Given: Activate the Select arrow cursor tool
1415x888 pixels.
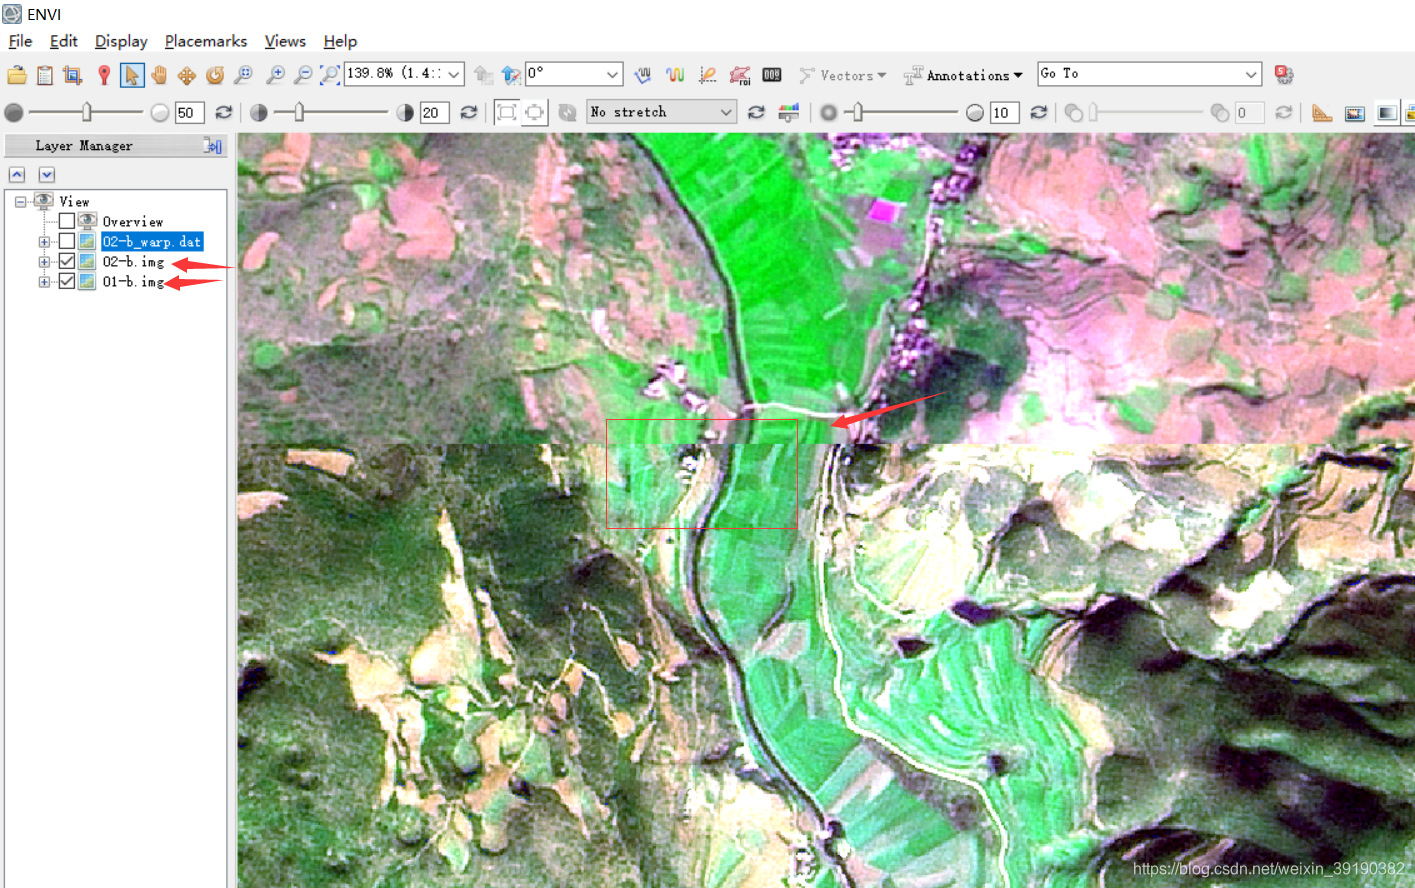Looking at the screenshot, I should click(x=131, y=75).
